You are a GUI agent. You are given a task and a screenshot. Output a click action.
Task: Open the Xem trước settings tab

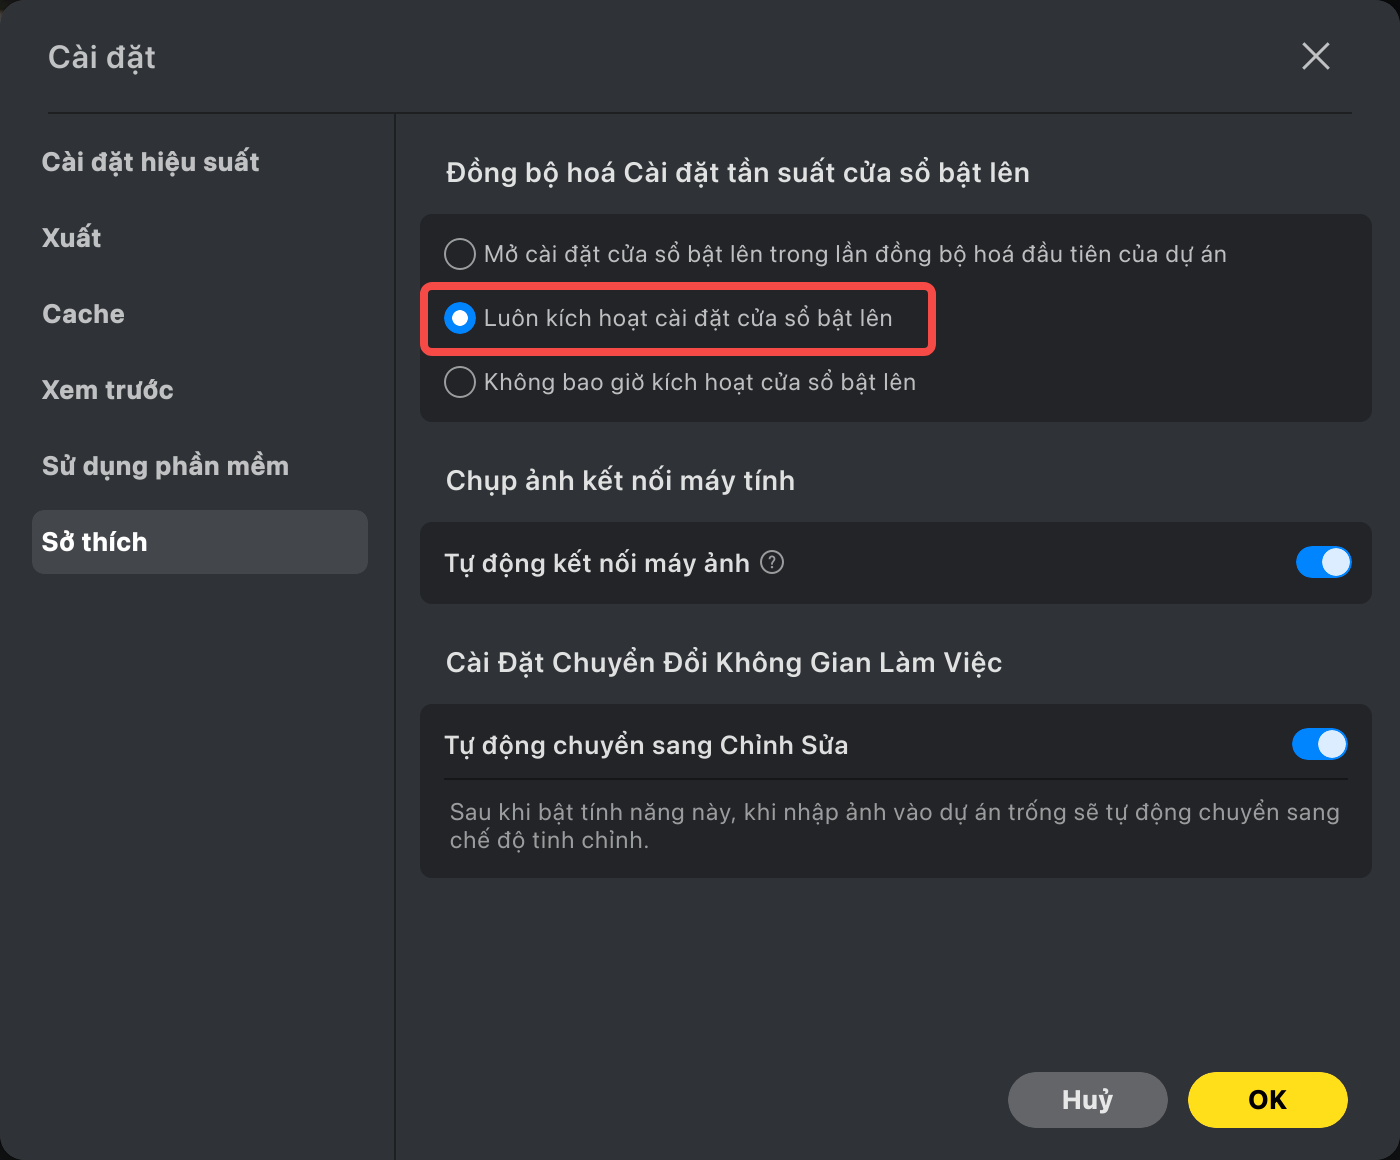108,390
